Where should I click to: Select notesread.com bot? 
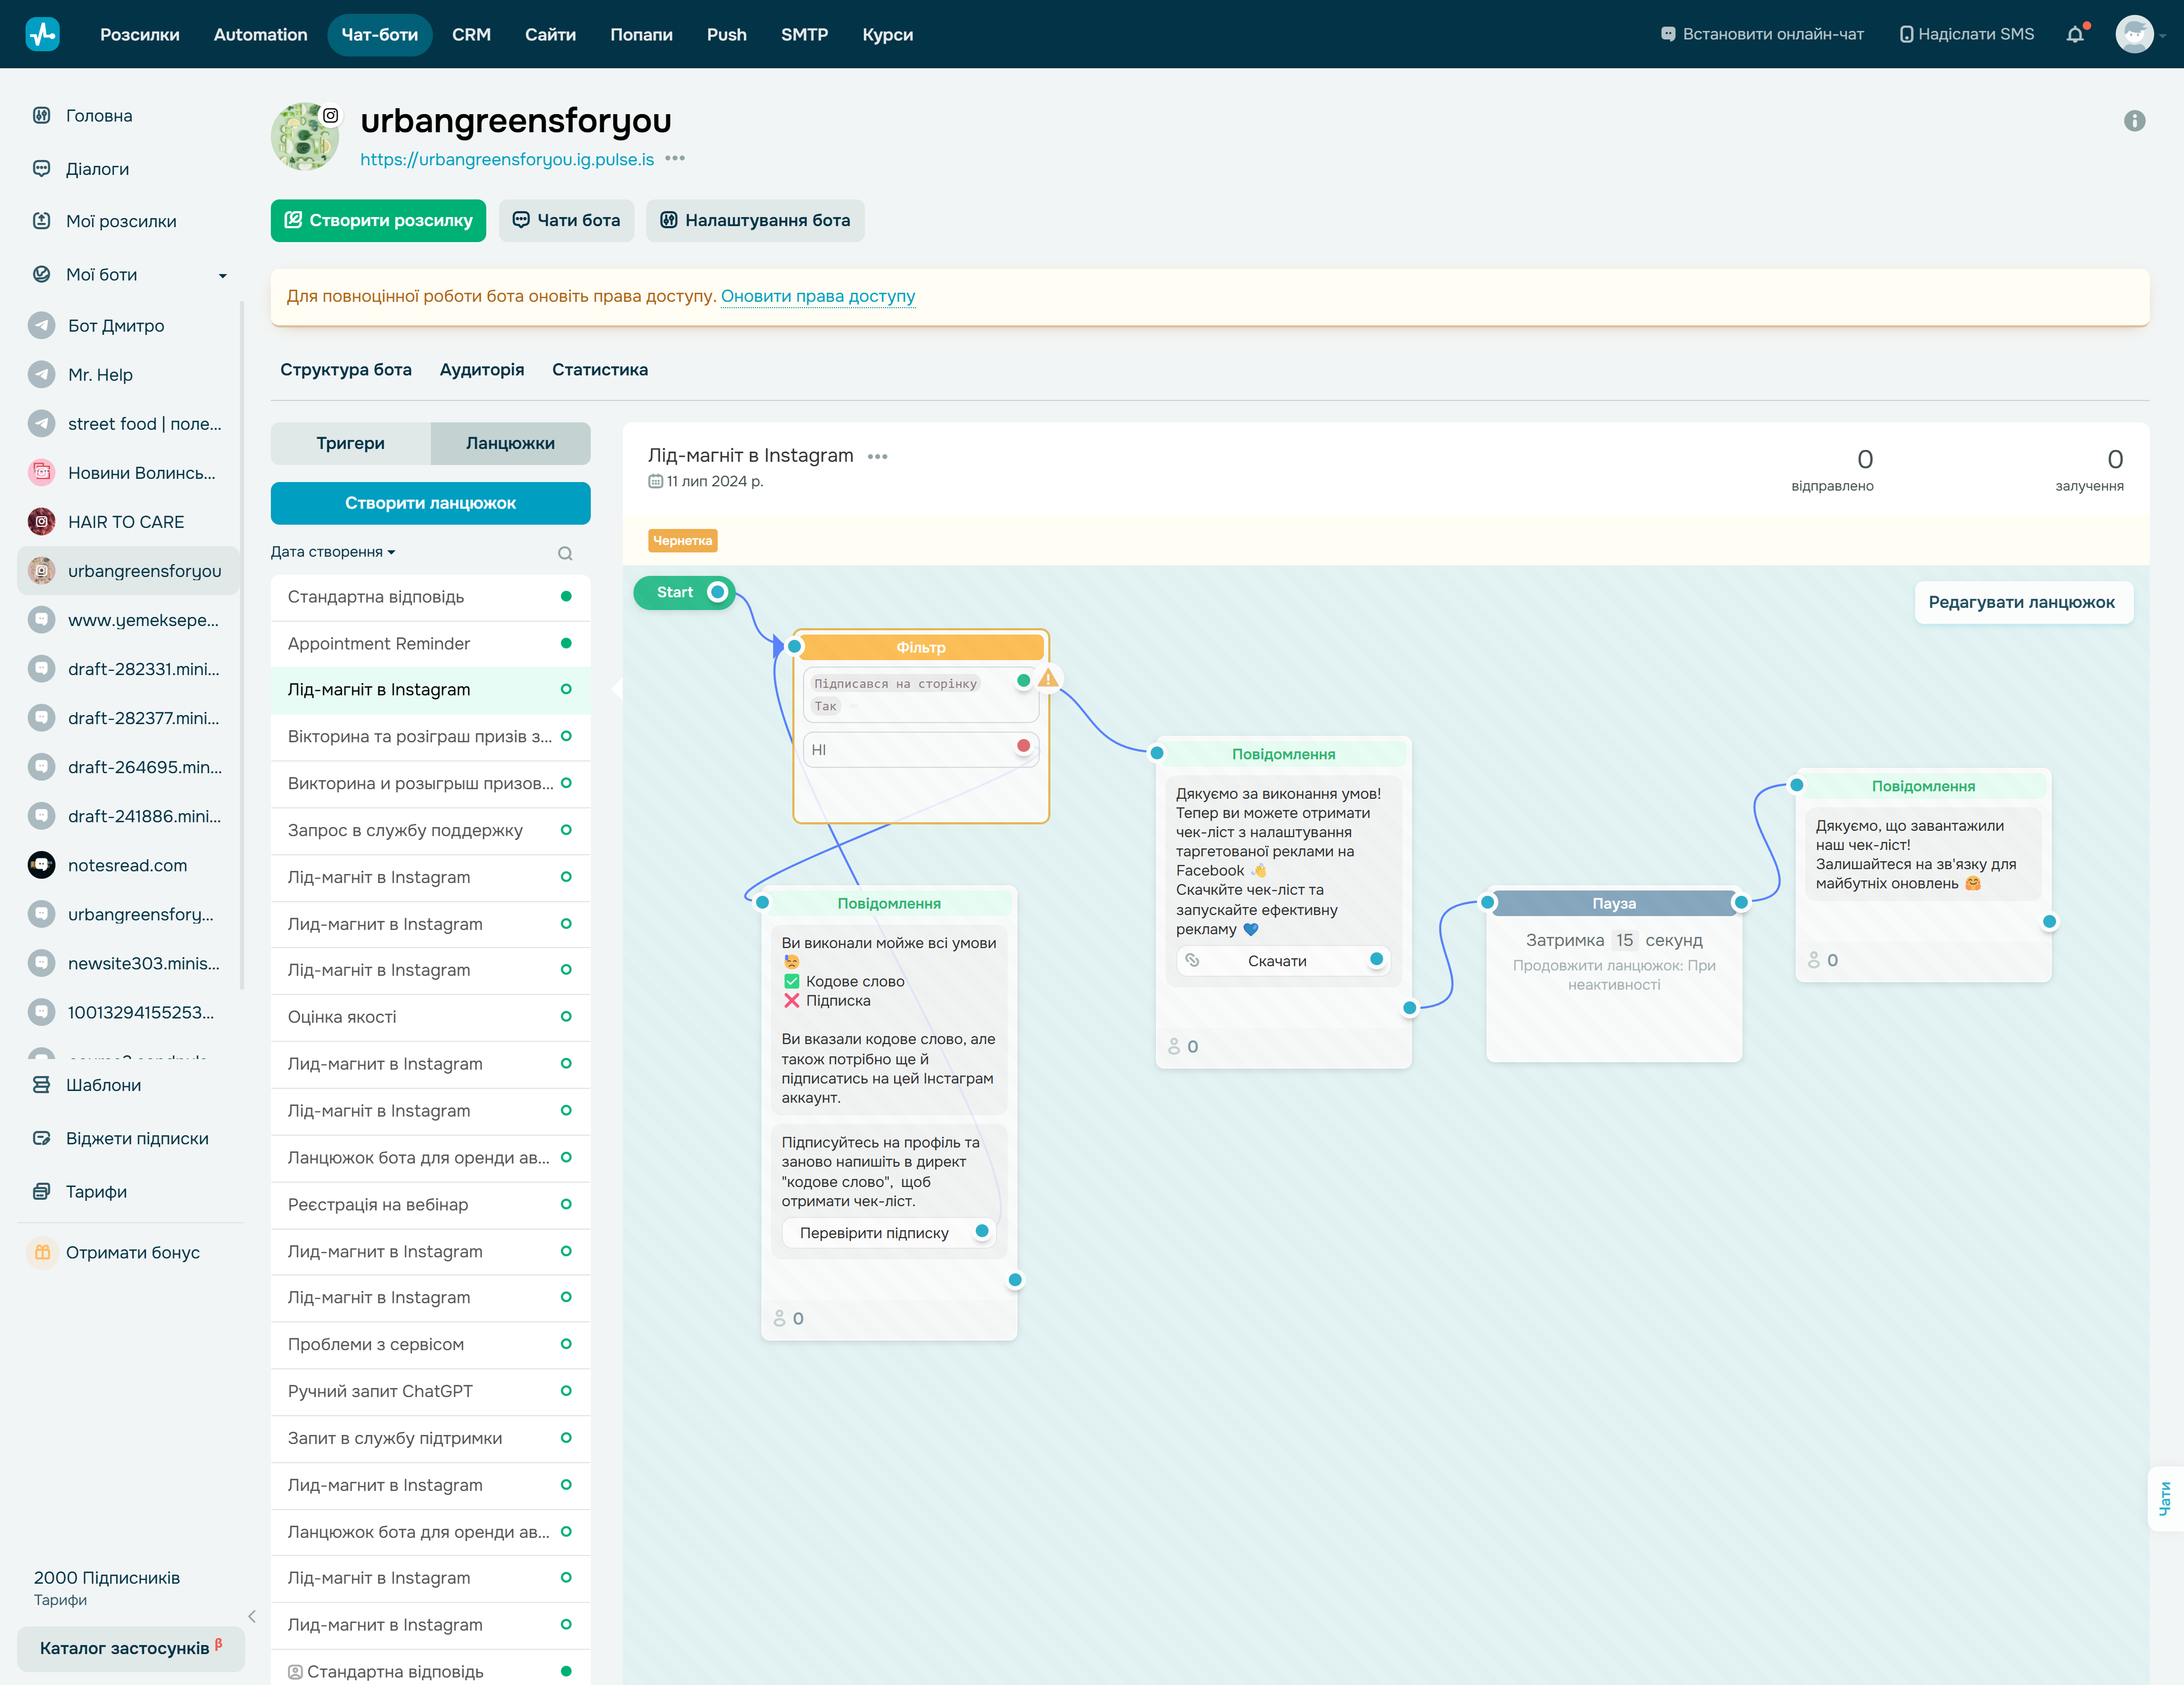[x=128, y=865]
